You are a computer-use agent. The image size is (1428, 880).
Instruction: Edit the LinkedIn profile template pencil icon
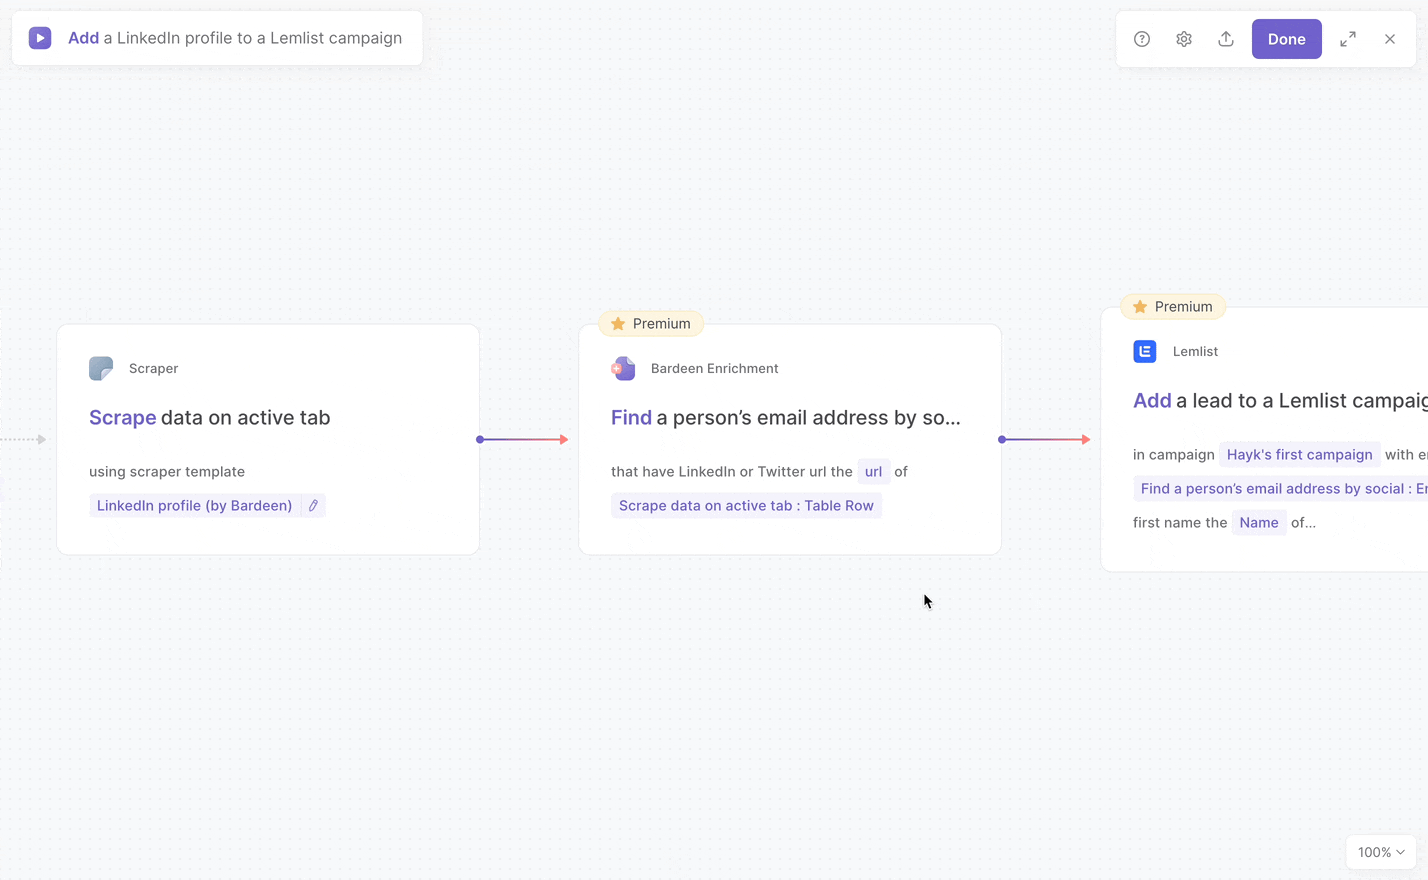(x=313, y=506)
